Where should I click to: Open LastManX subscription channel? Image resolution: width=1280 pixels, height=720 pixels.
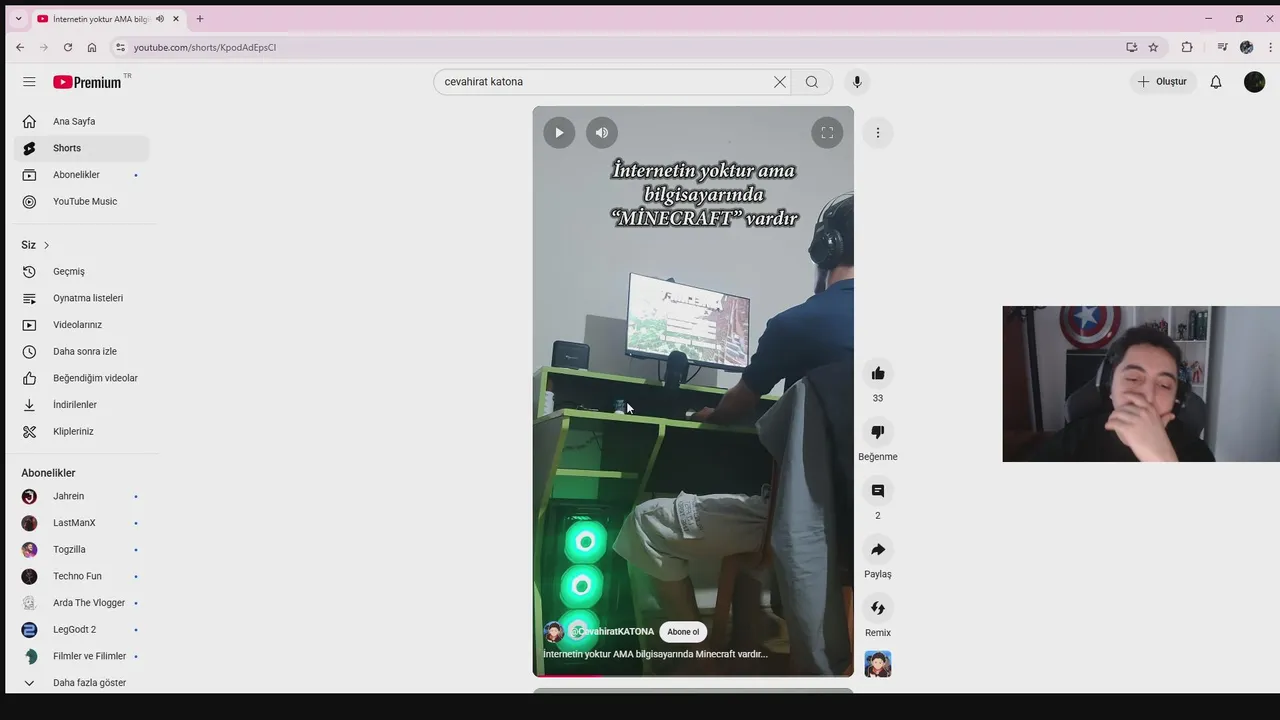tap(82, 523)
